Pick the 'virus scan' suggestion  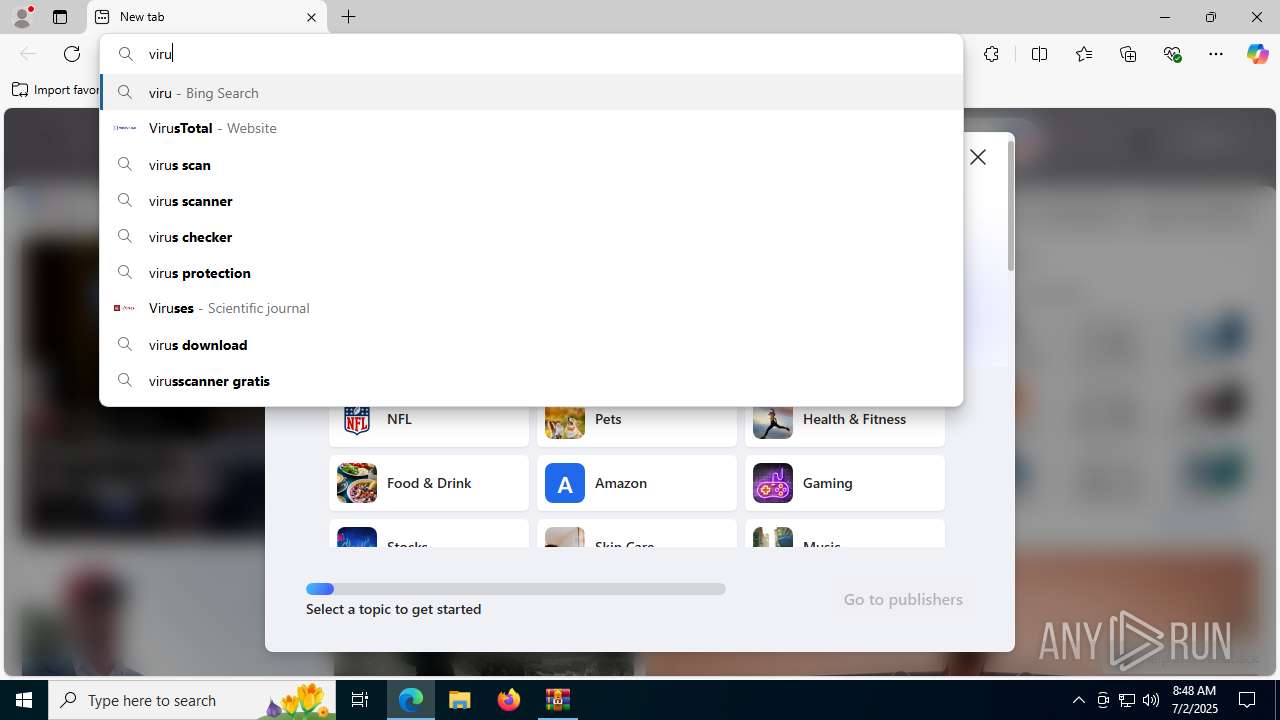click(531, 164)
